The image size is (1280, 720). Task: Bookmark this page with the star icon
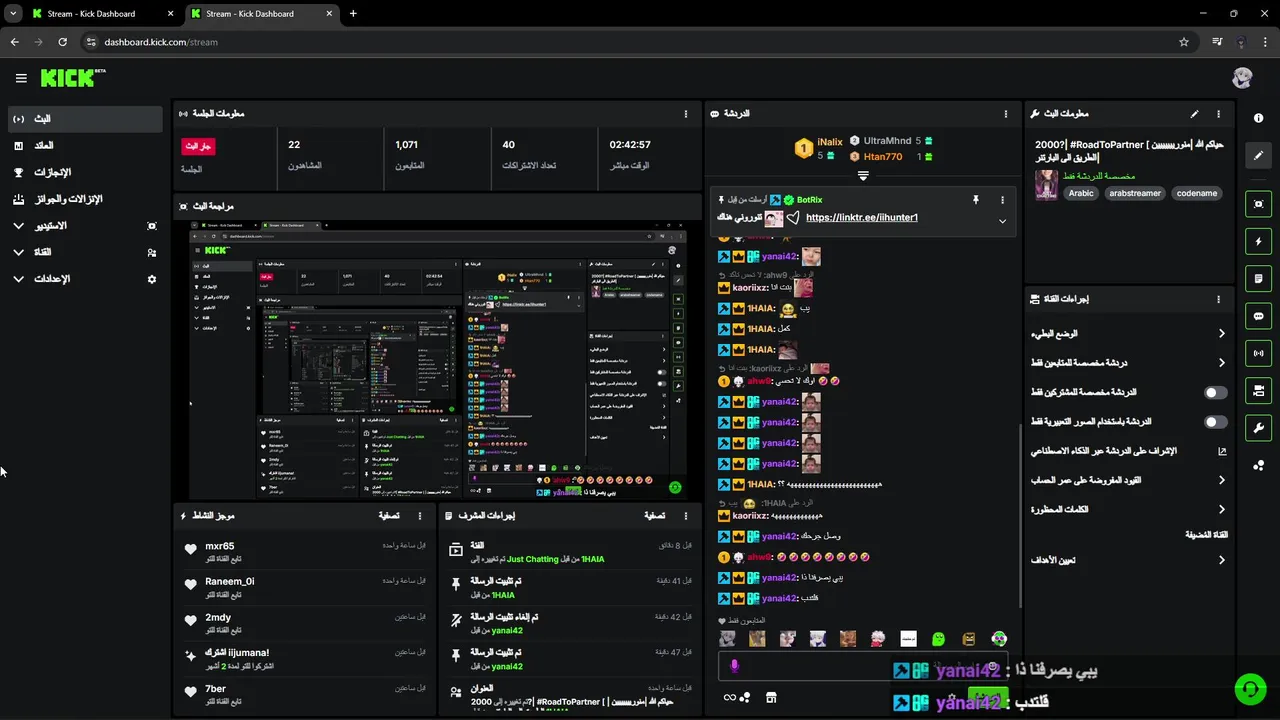1184,42
